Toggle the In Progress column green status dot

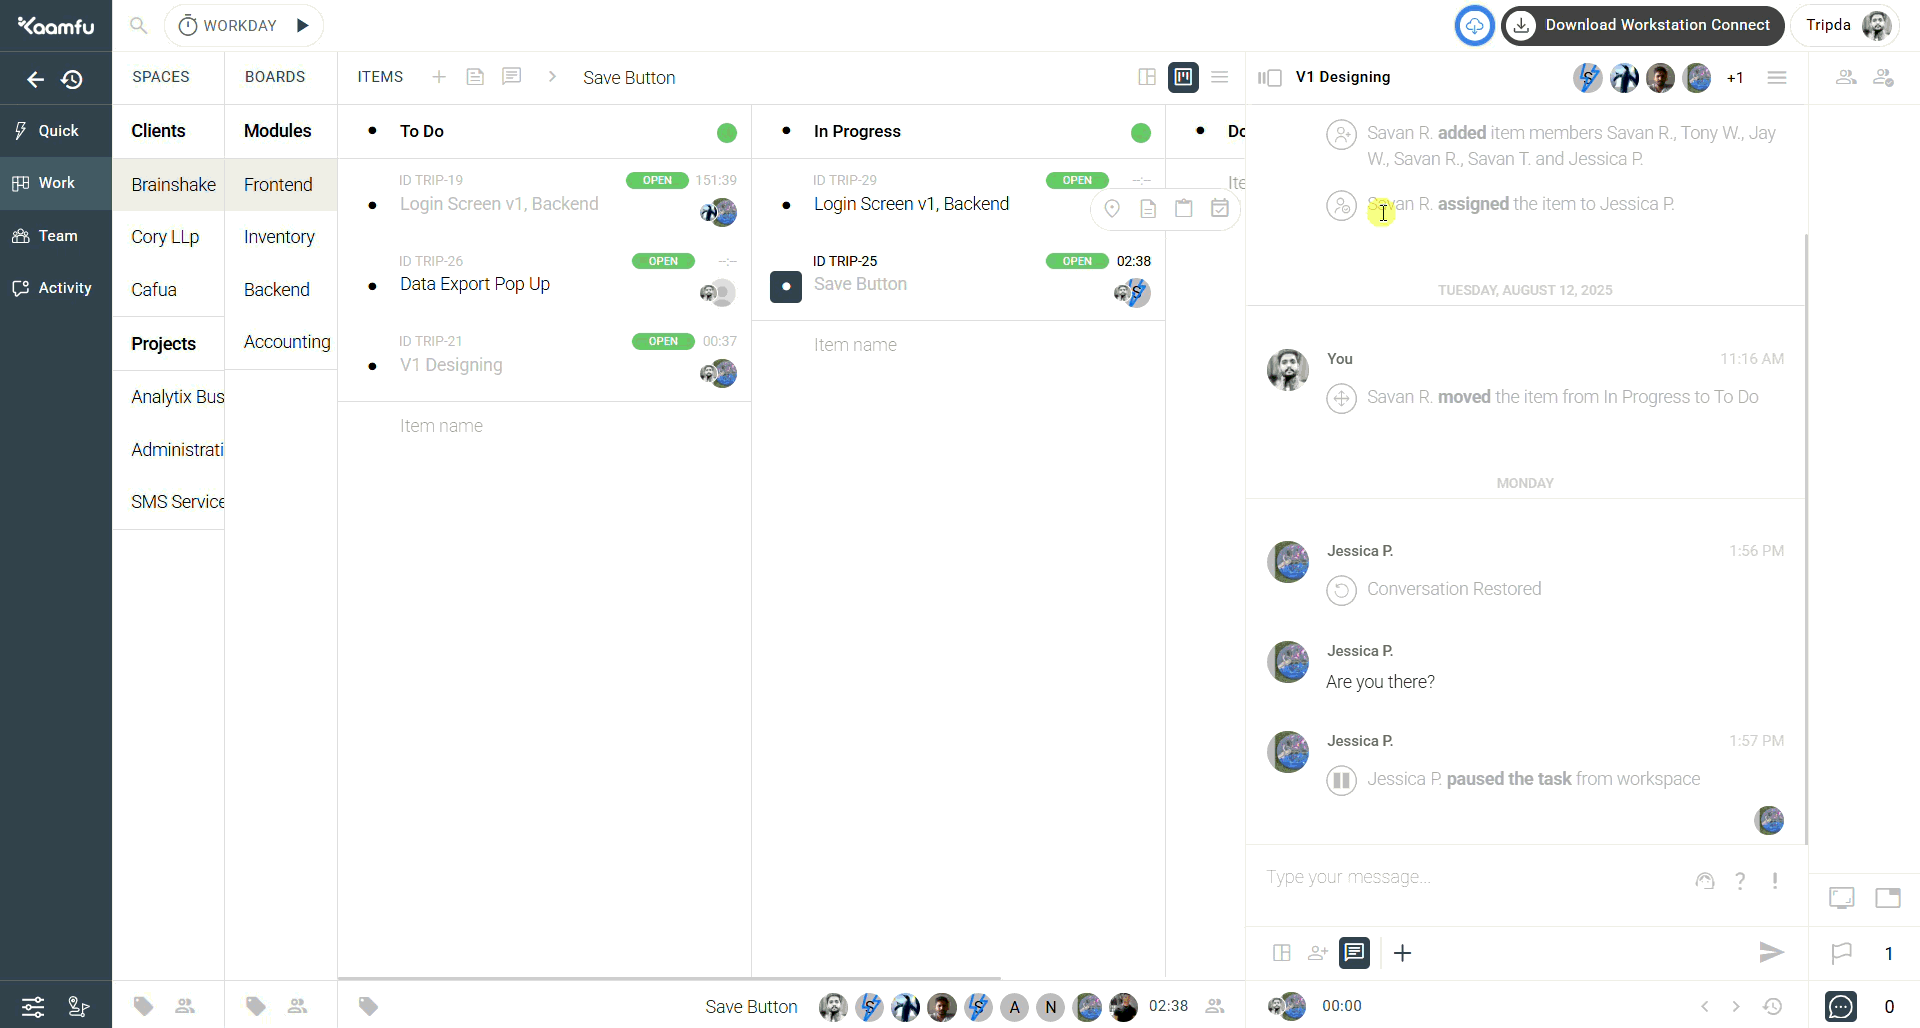(1141, 132)
